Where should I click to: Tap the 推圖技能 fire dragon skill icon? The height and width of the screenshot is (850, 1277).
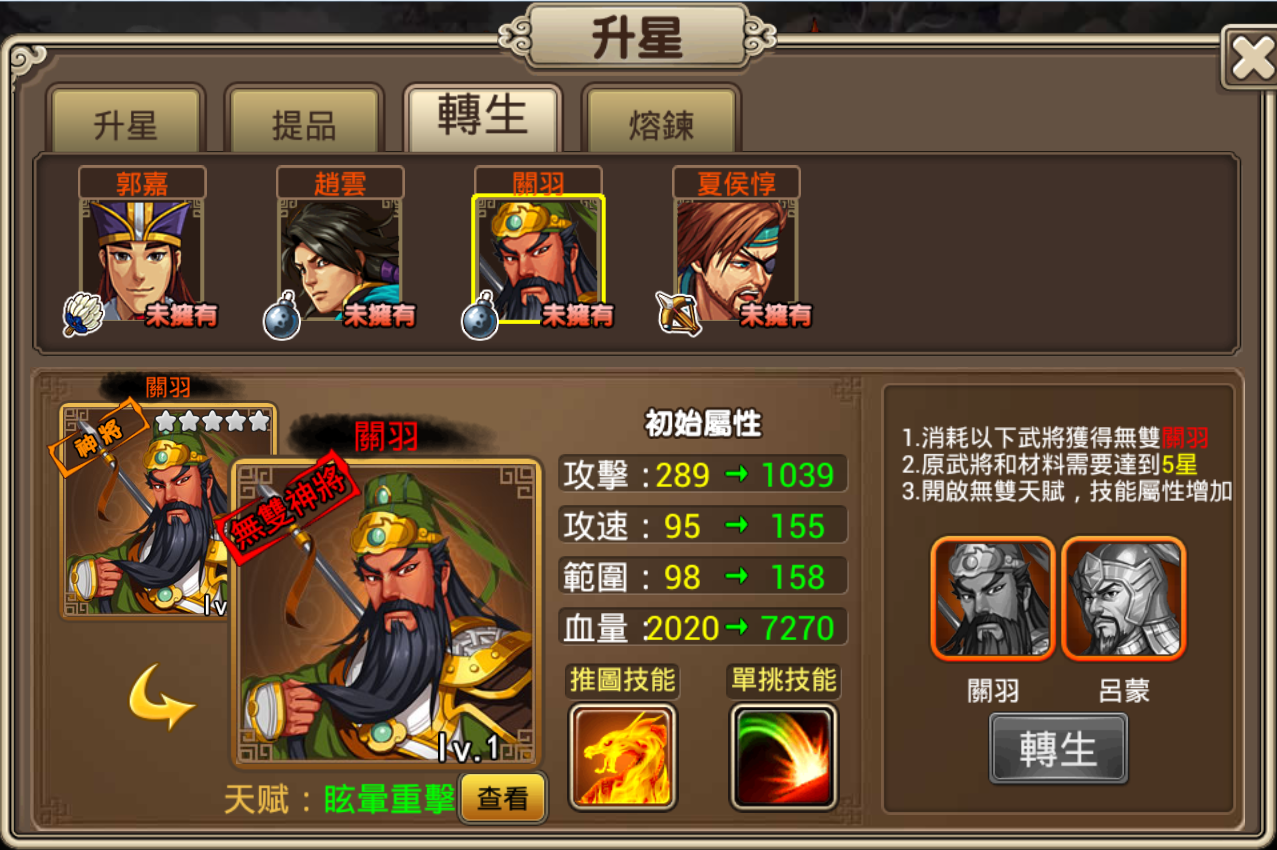point(622,756)
